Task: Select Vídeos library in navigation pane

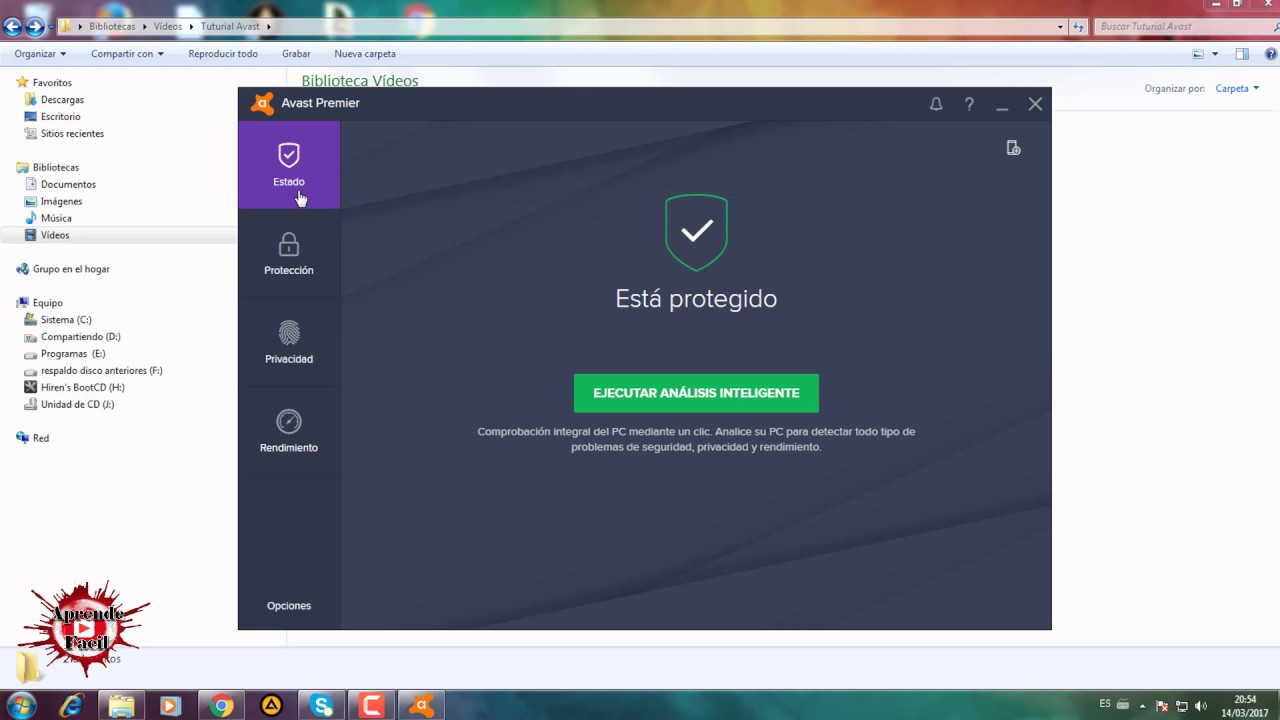Action: (x=55, y=235)
